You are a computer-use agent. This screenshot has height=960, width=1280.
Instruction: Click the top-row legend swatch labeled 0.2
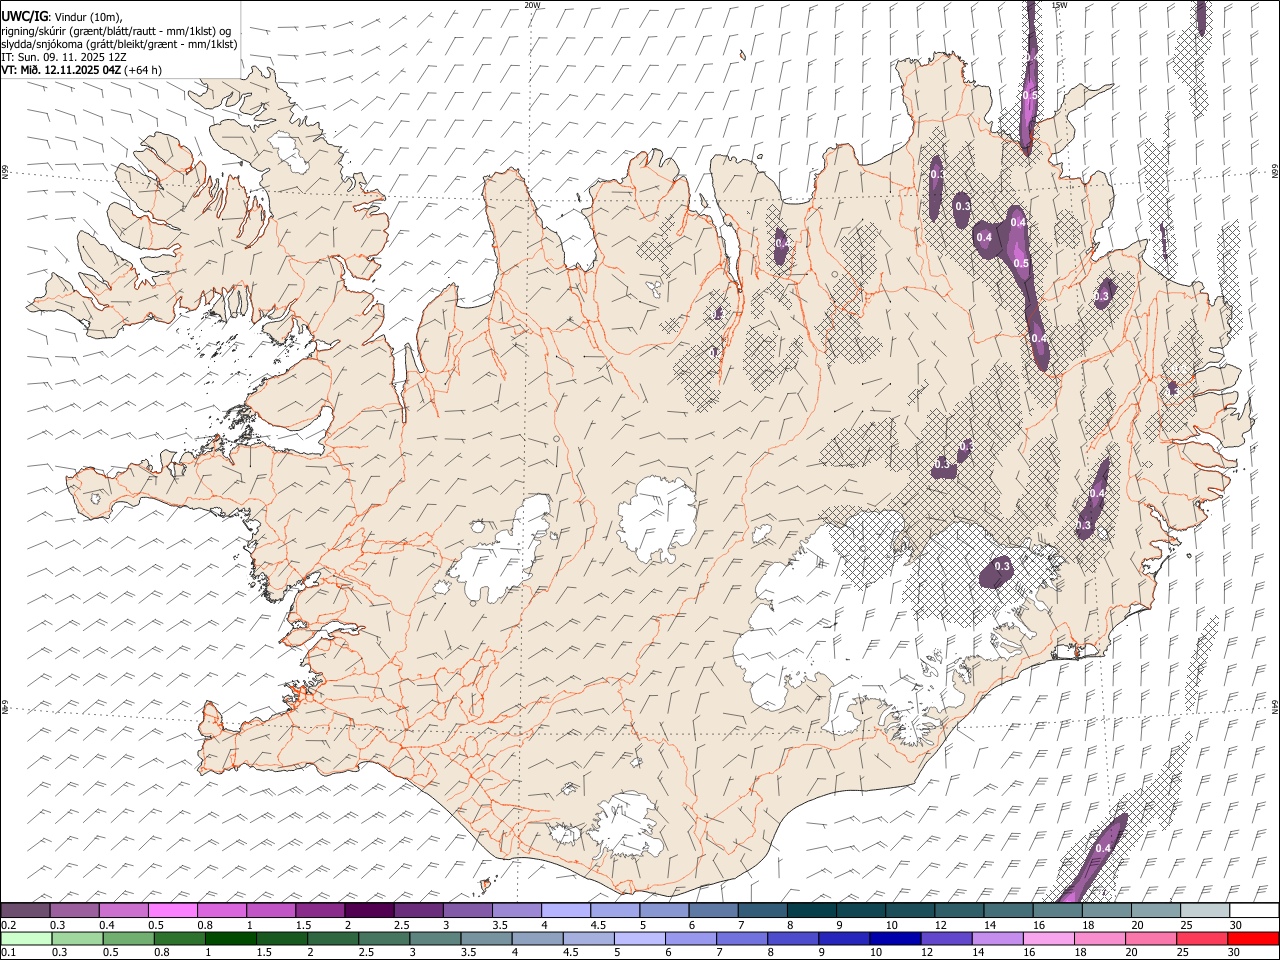25,910
